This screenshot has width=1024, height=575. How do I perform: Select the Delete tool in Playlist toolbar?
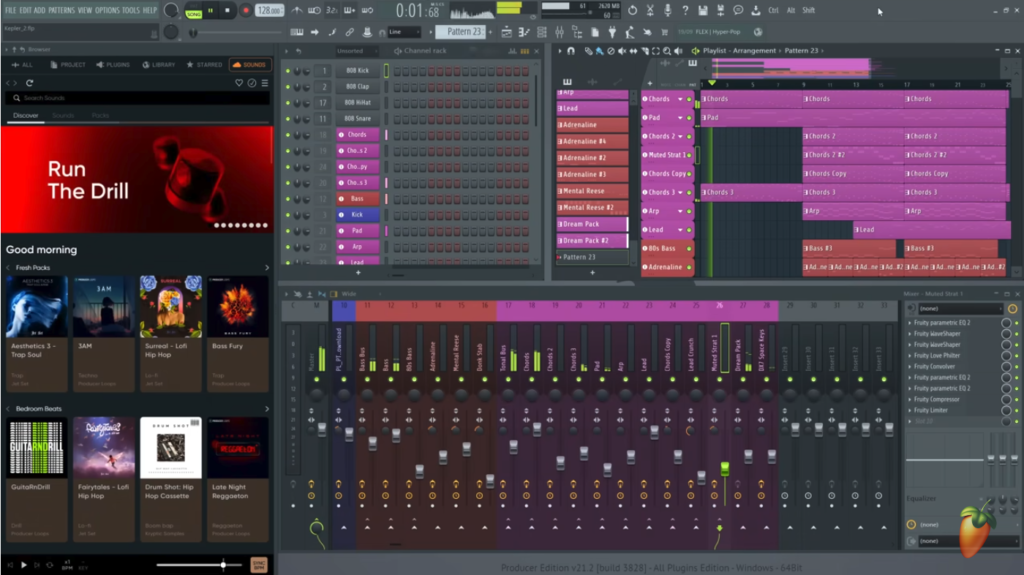pos(611,51)
